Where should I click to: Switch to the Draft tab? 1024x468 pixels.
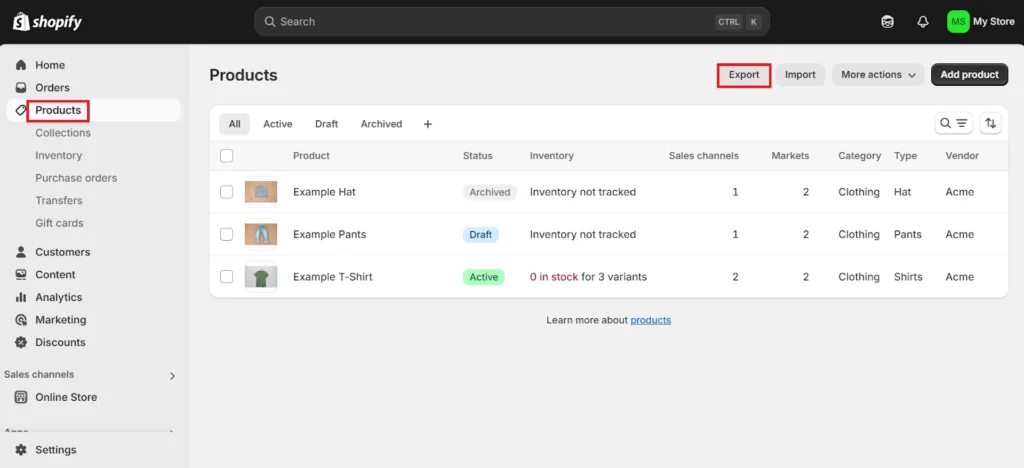(326, 124)
